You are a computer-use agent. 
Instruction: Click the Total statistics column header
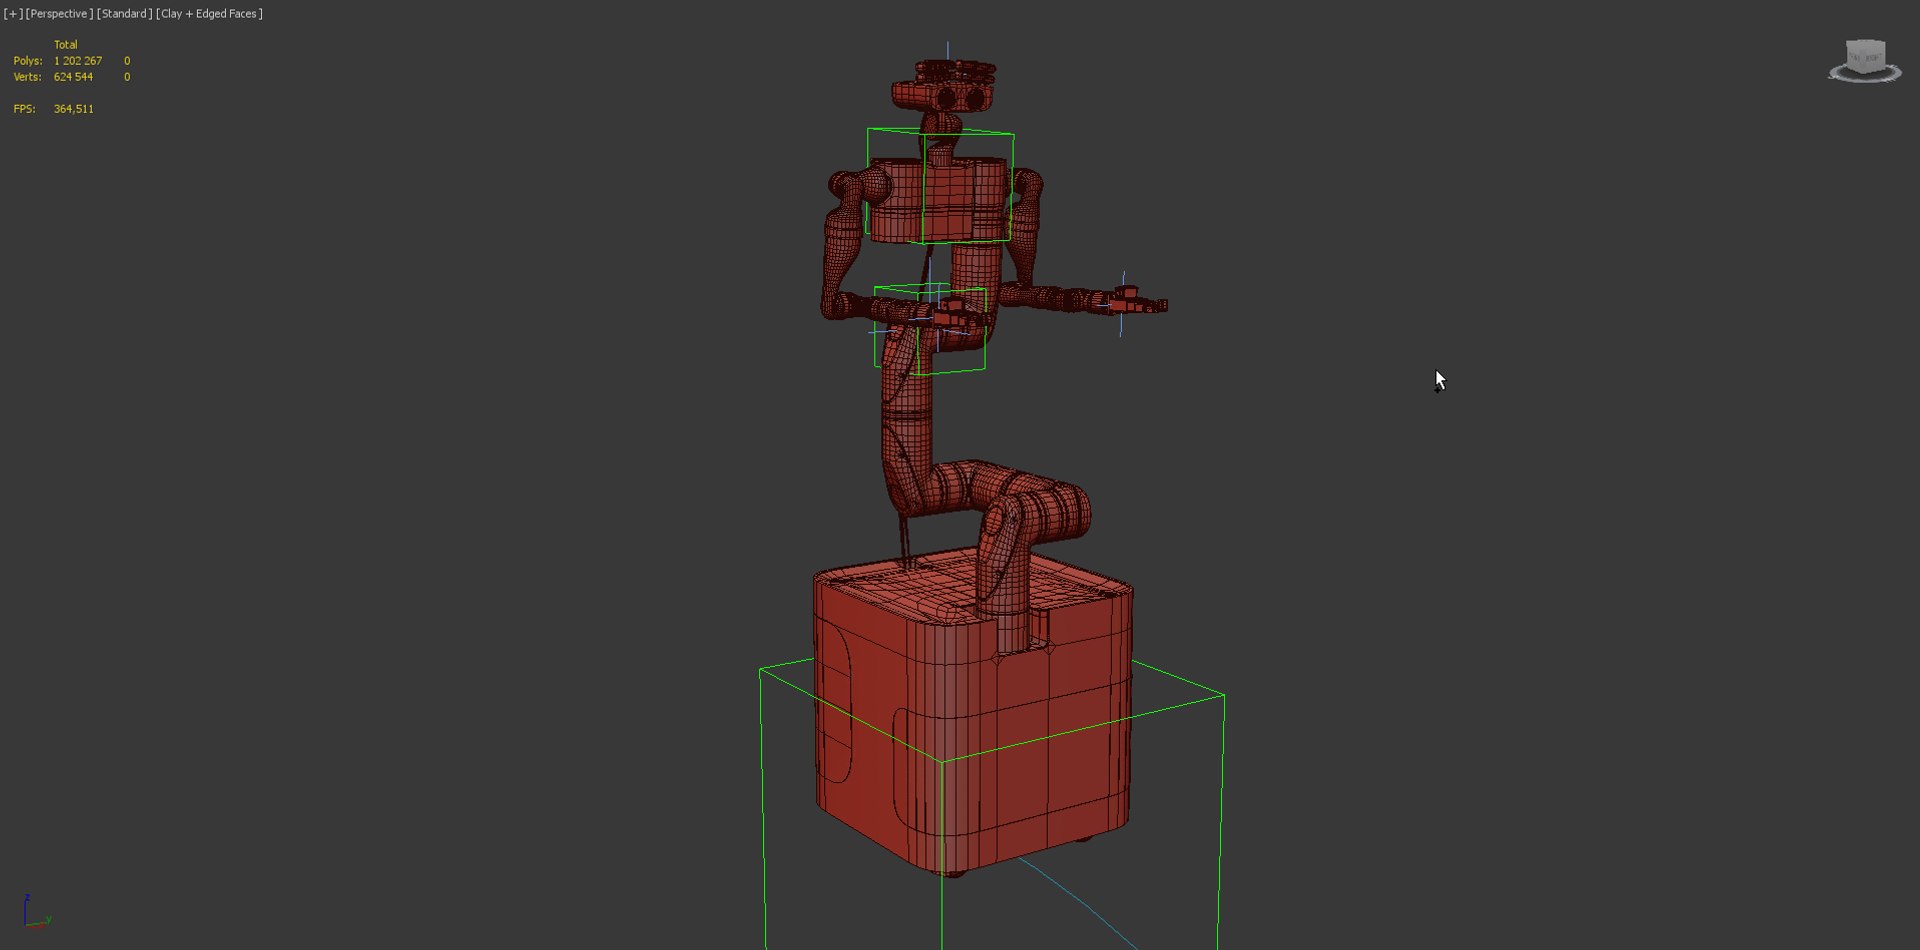[x=66, y=45]
